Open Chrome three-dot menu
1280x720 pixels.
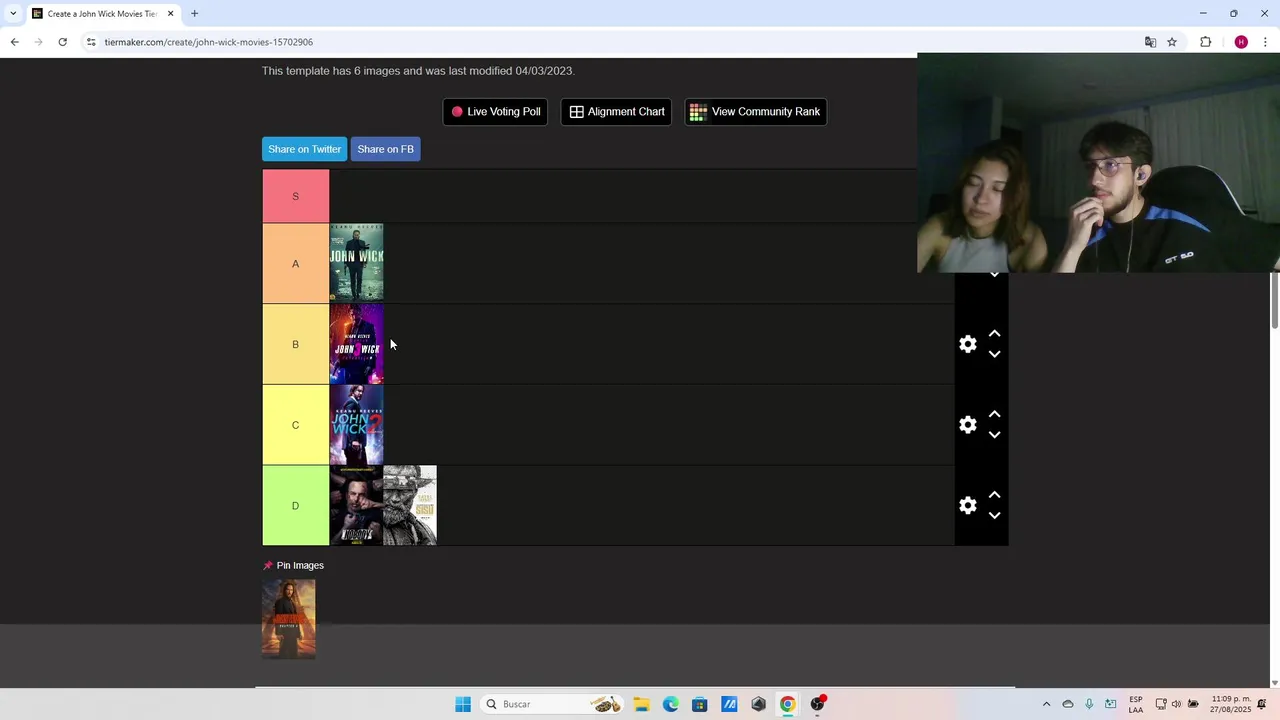1265,42
